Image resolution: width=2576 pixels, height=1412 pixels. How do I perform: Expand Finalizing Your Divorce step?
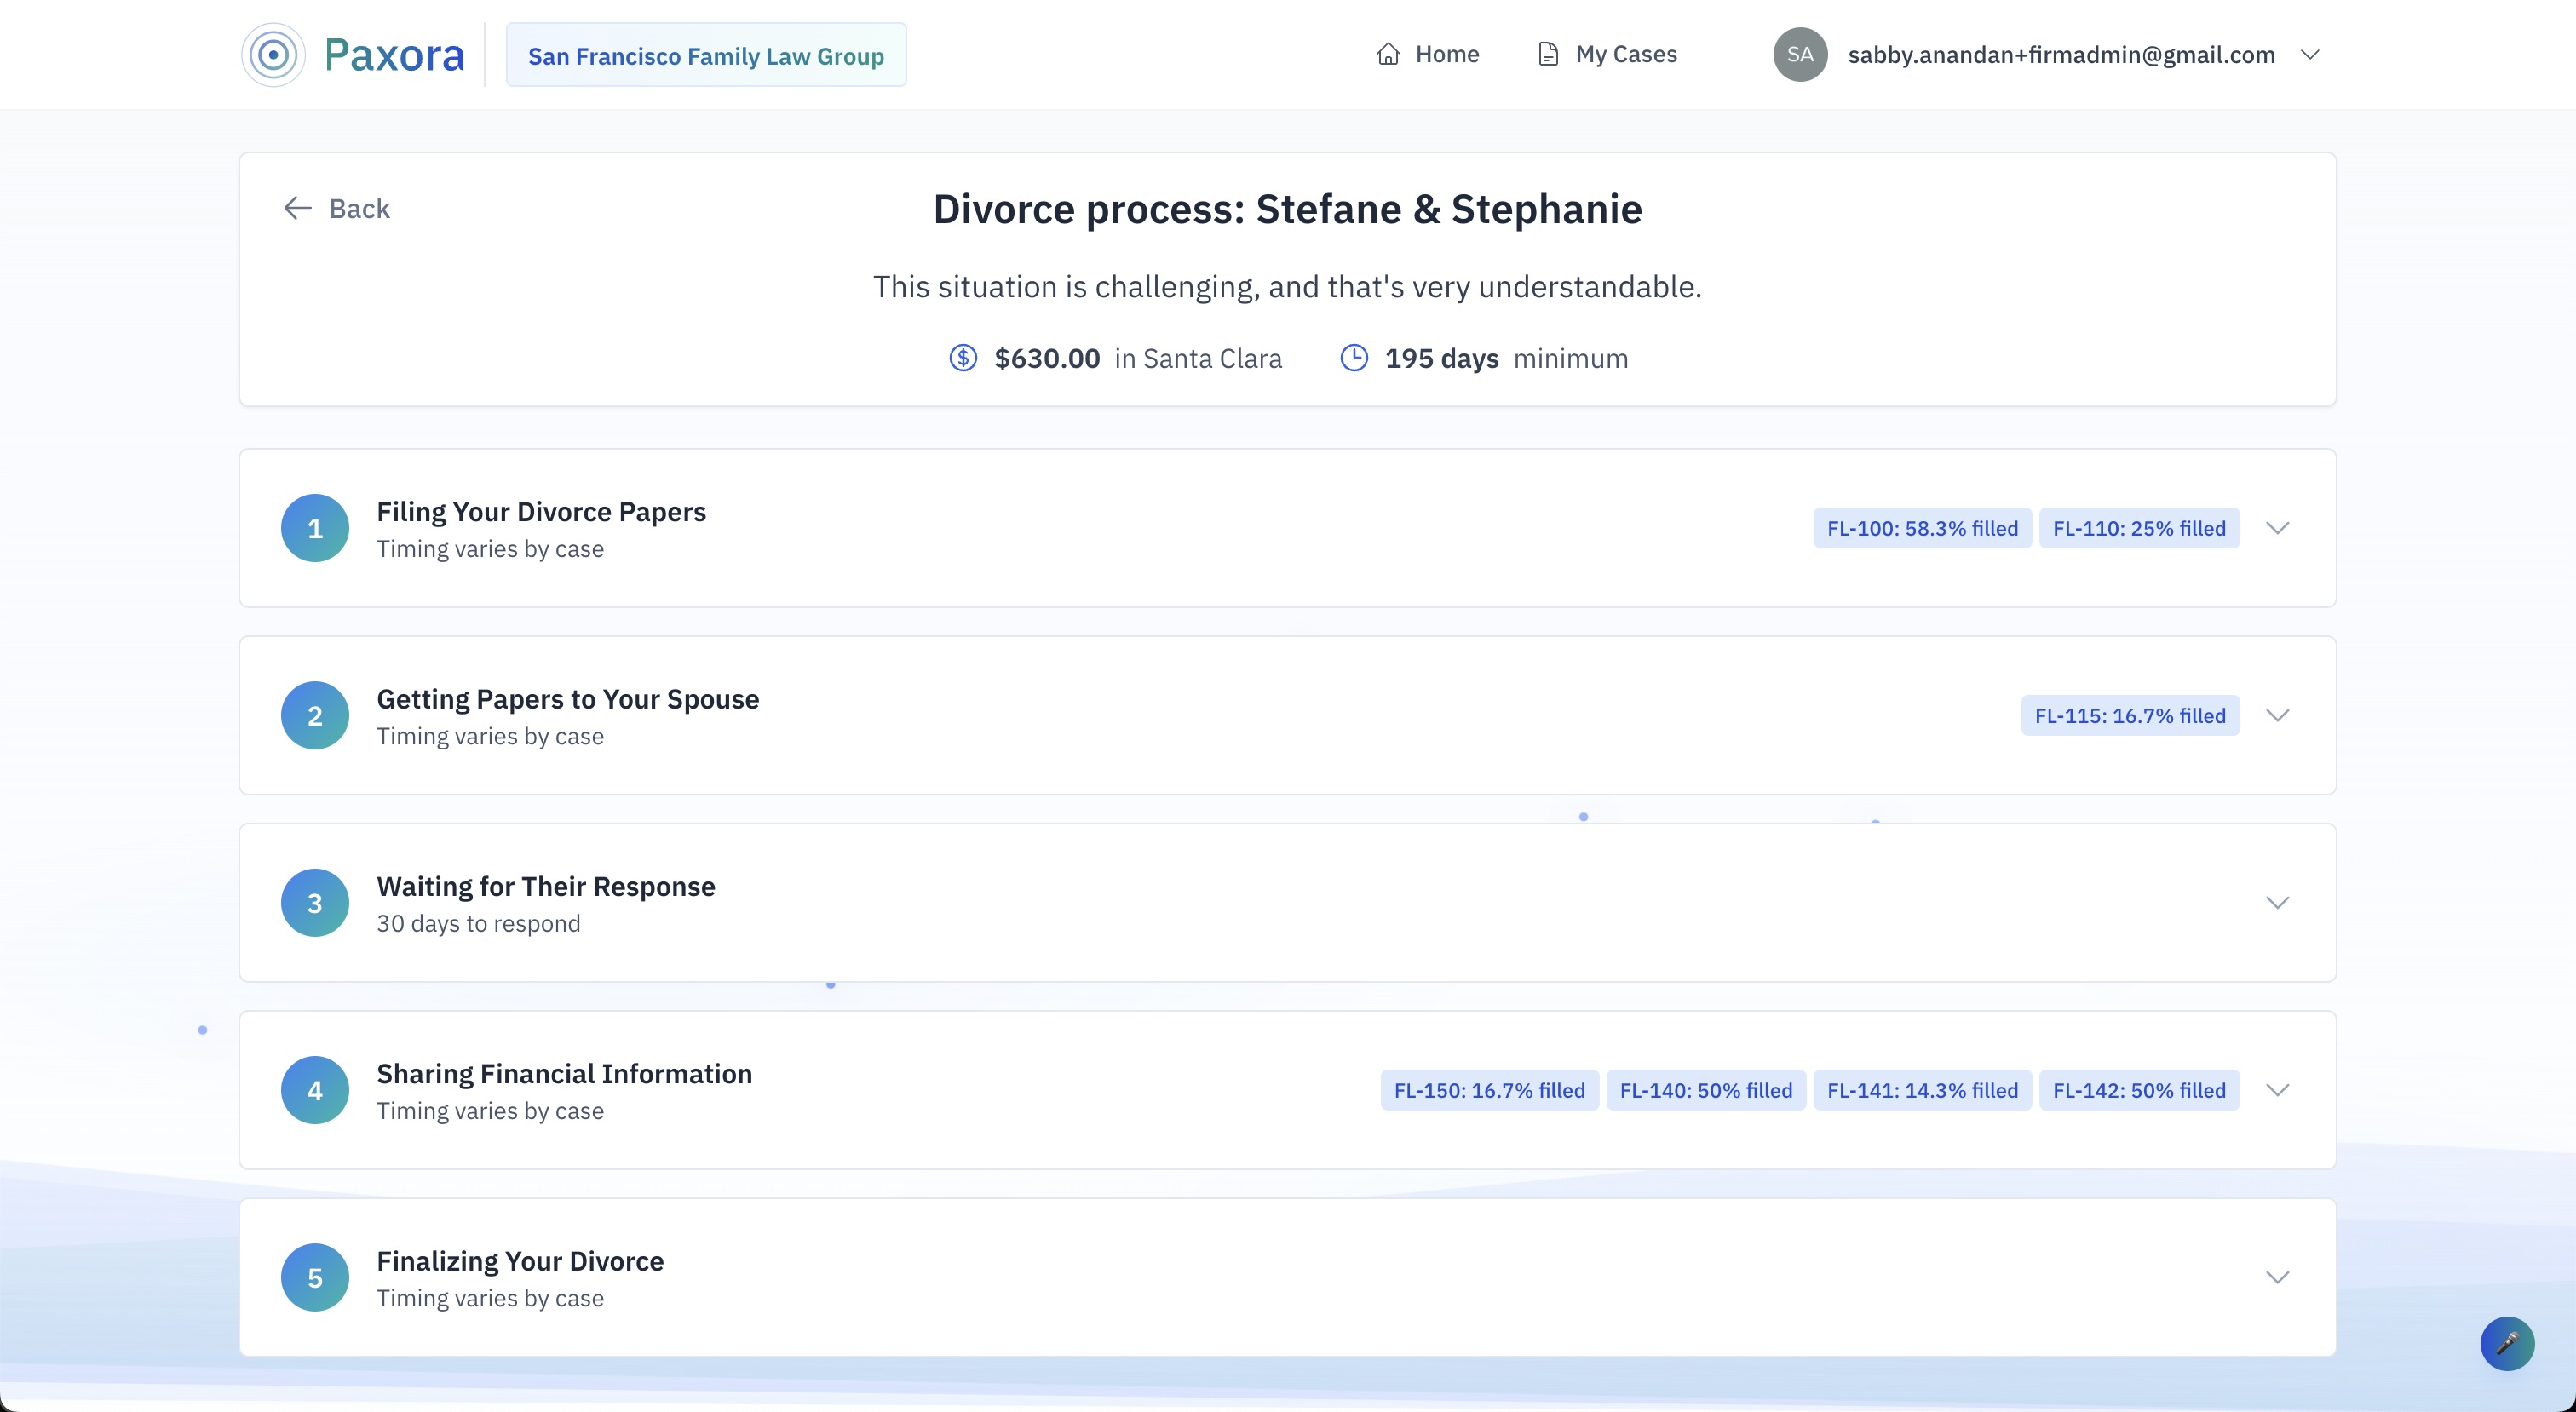pos(2277,1277)
